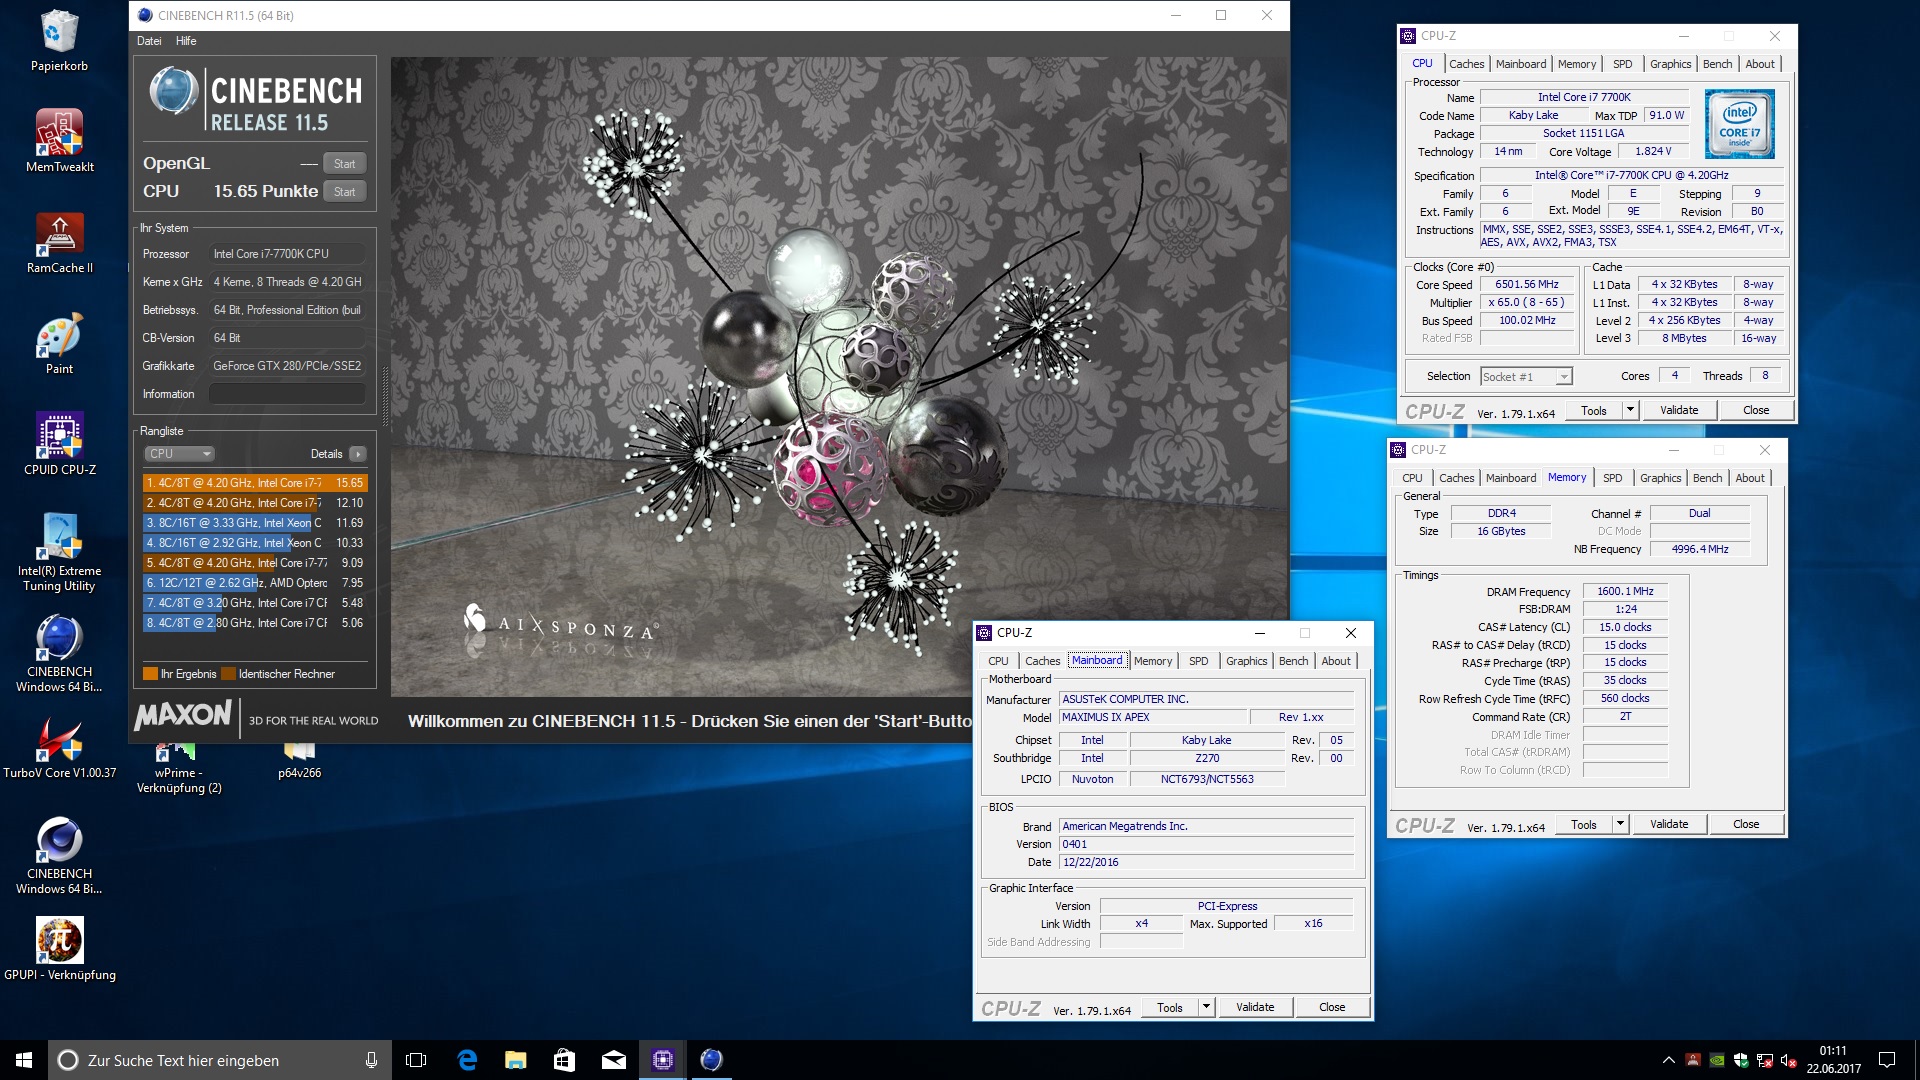Open the p64v266 folder icon
This screenshot has width=1920, height=1080.
pyautogui.click(x=299, y=762)
